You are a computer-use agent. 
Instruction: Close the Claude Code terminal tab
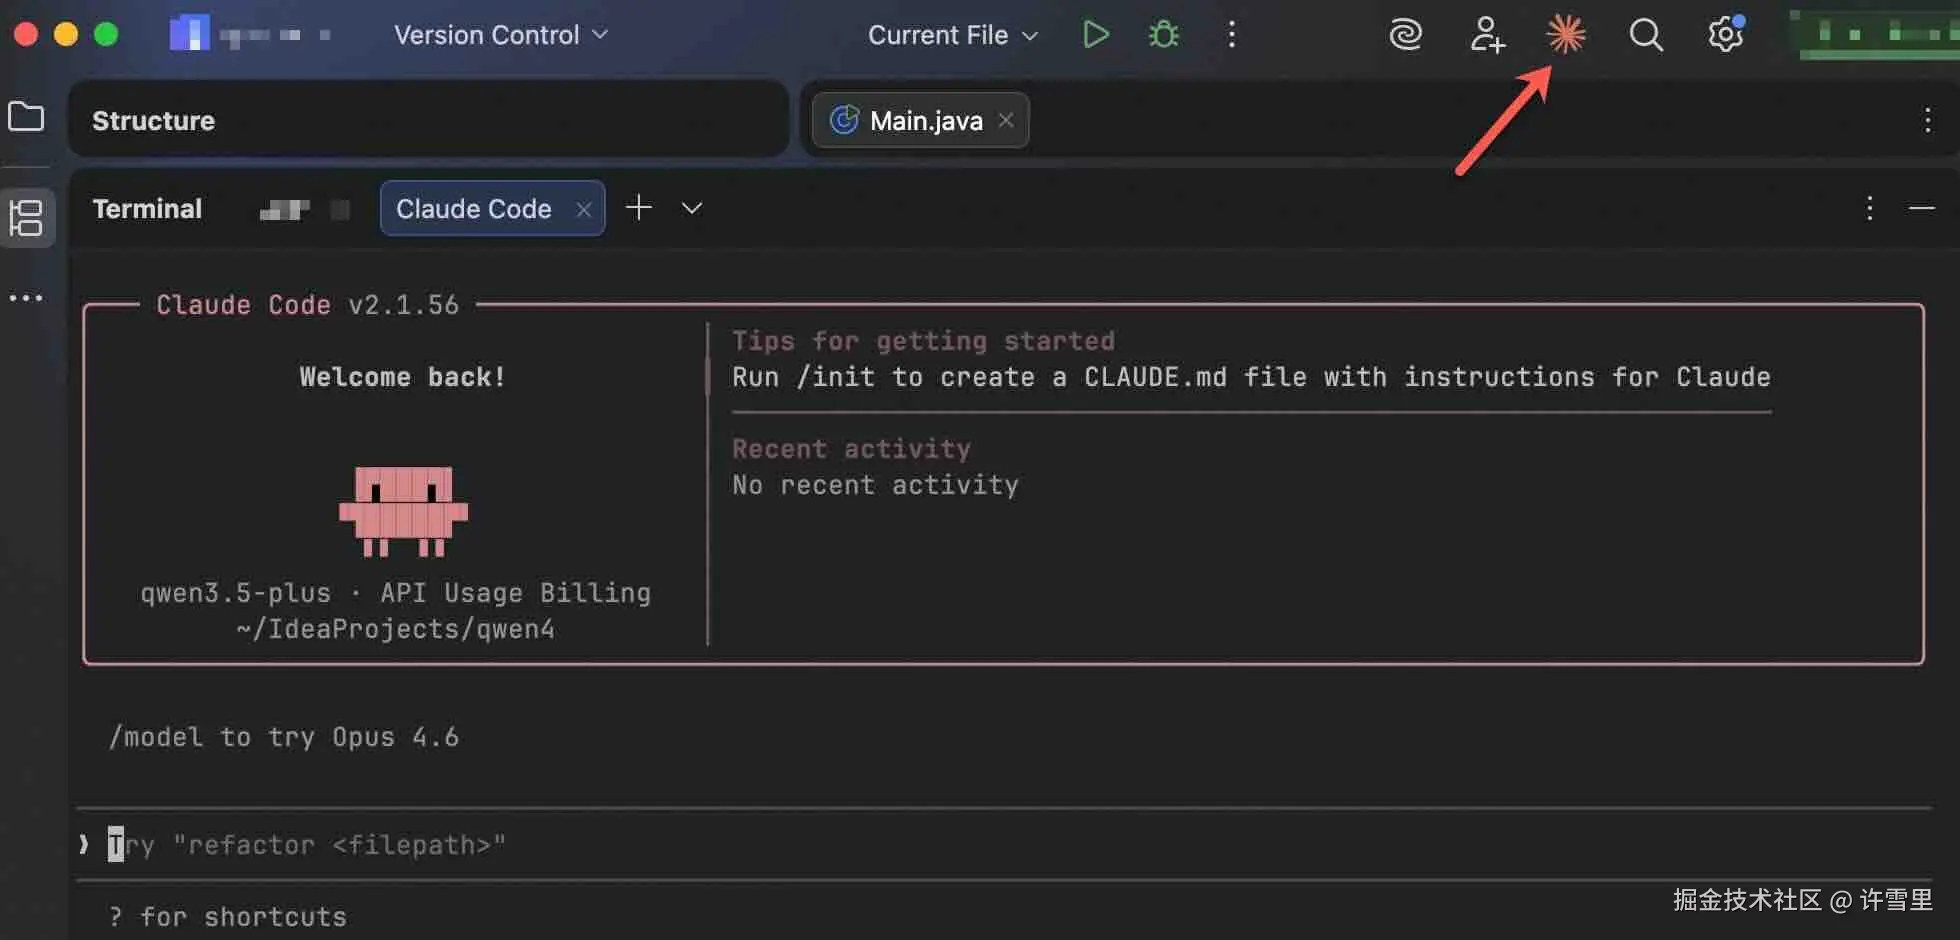point(584,209)
